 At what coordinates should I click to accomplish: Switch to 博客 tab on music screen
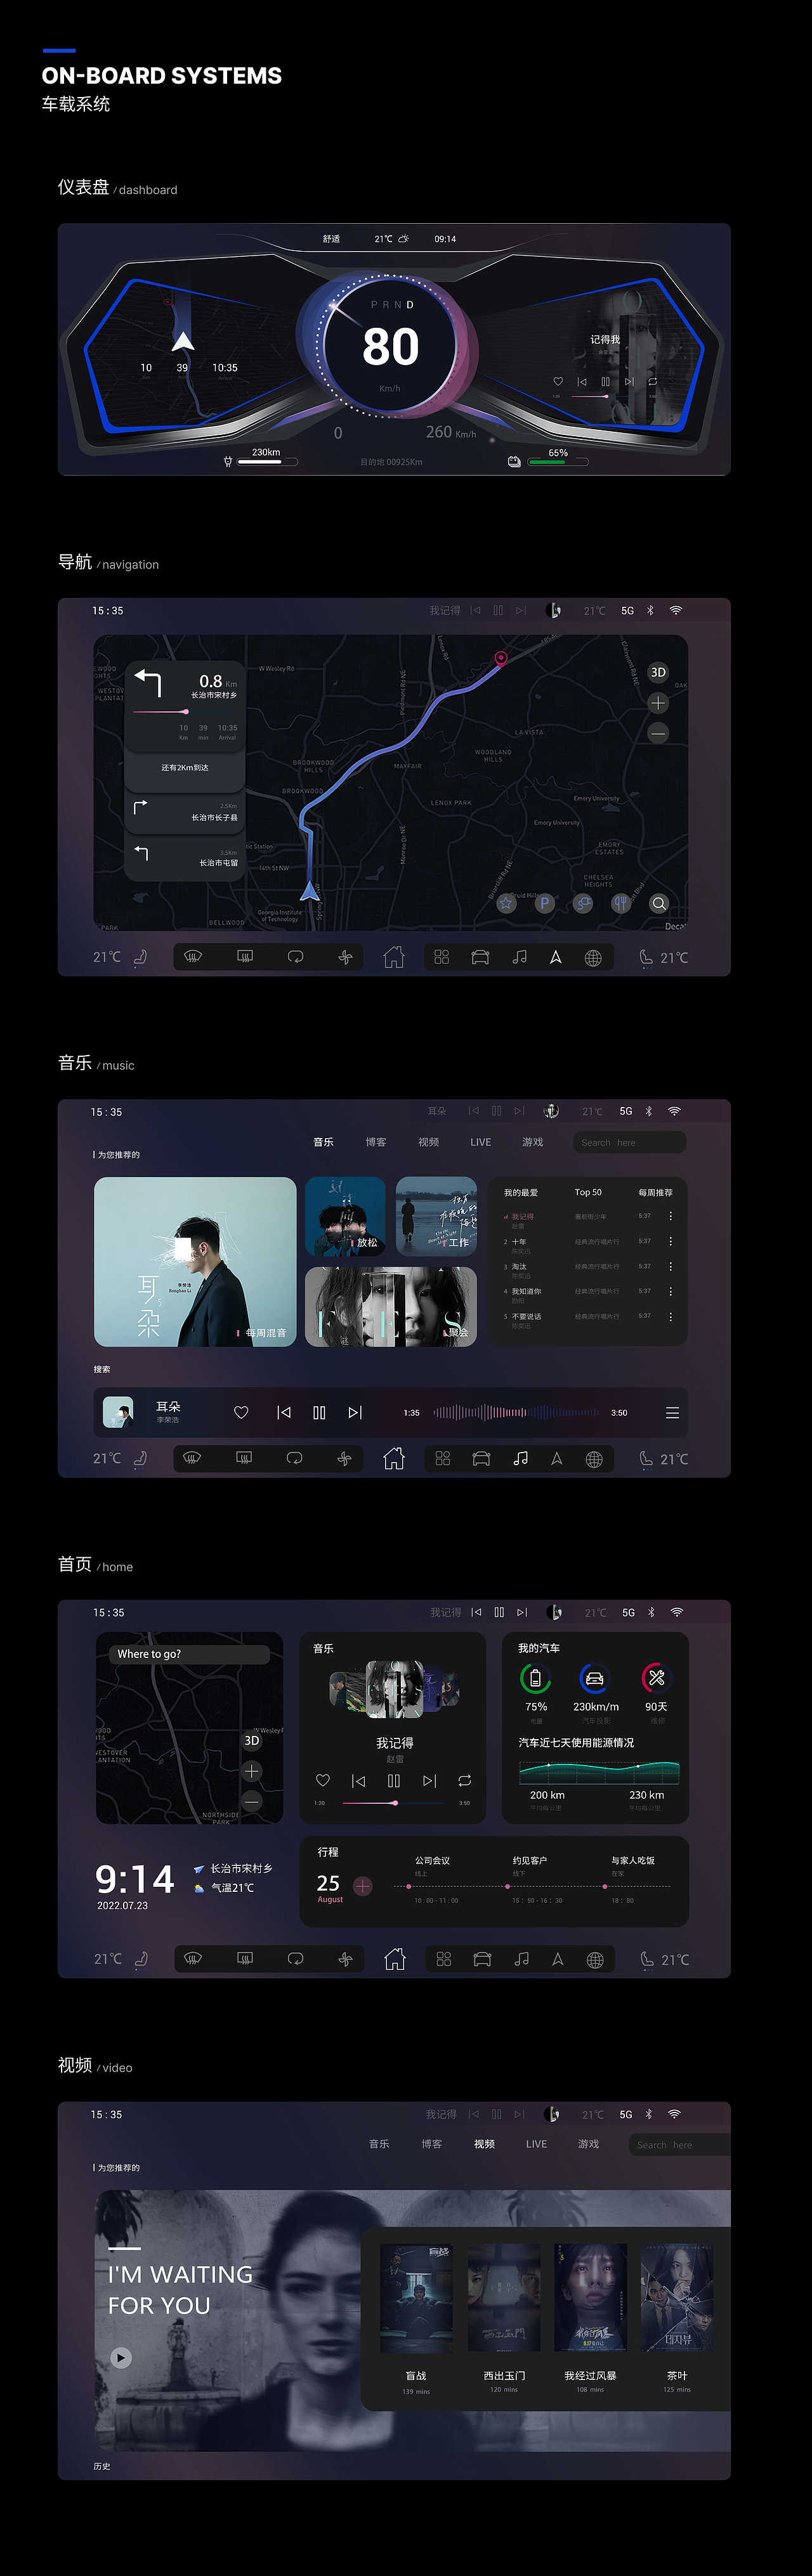(x=376, y=1142)
